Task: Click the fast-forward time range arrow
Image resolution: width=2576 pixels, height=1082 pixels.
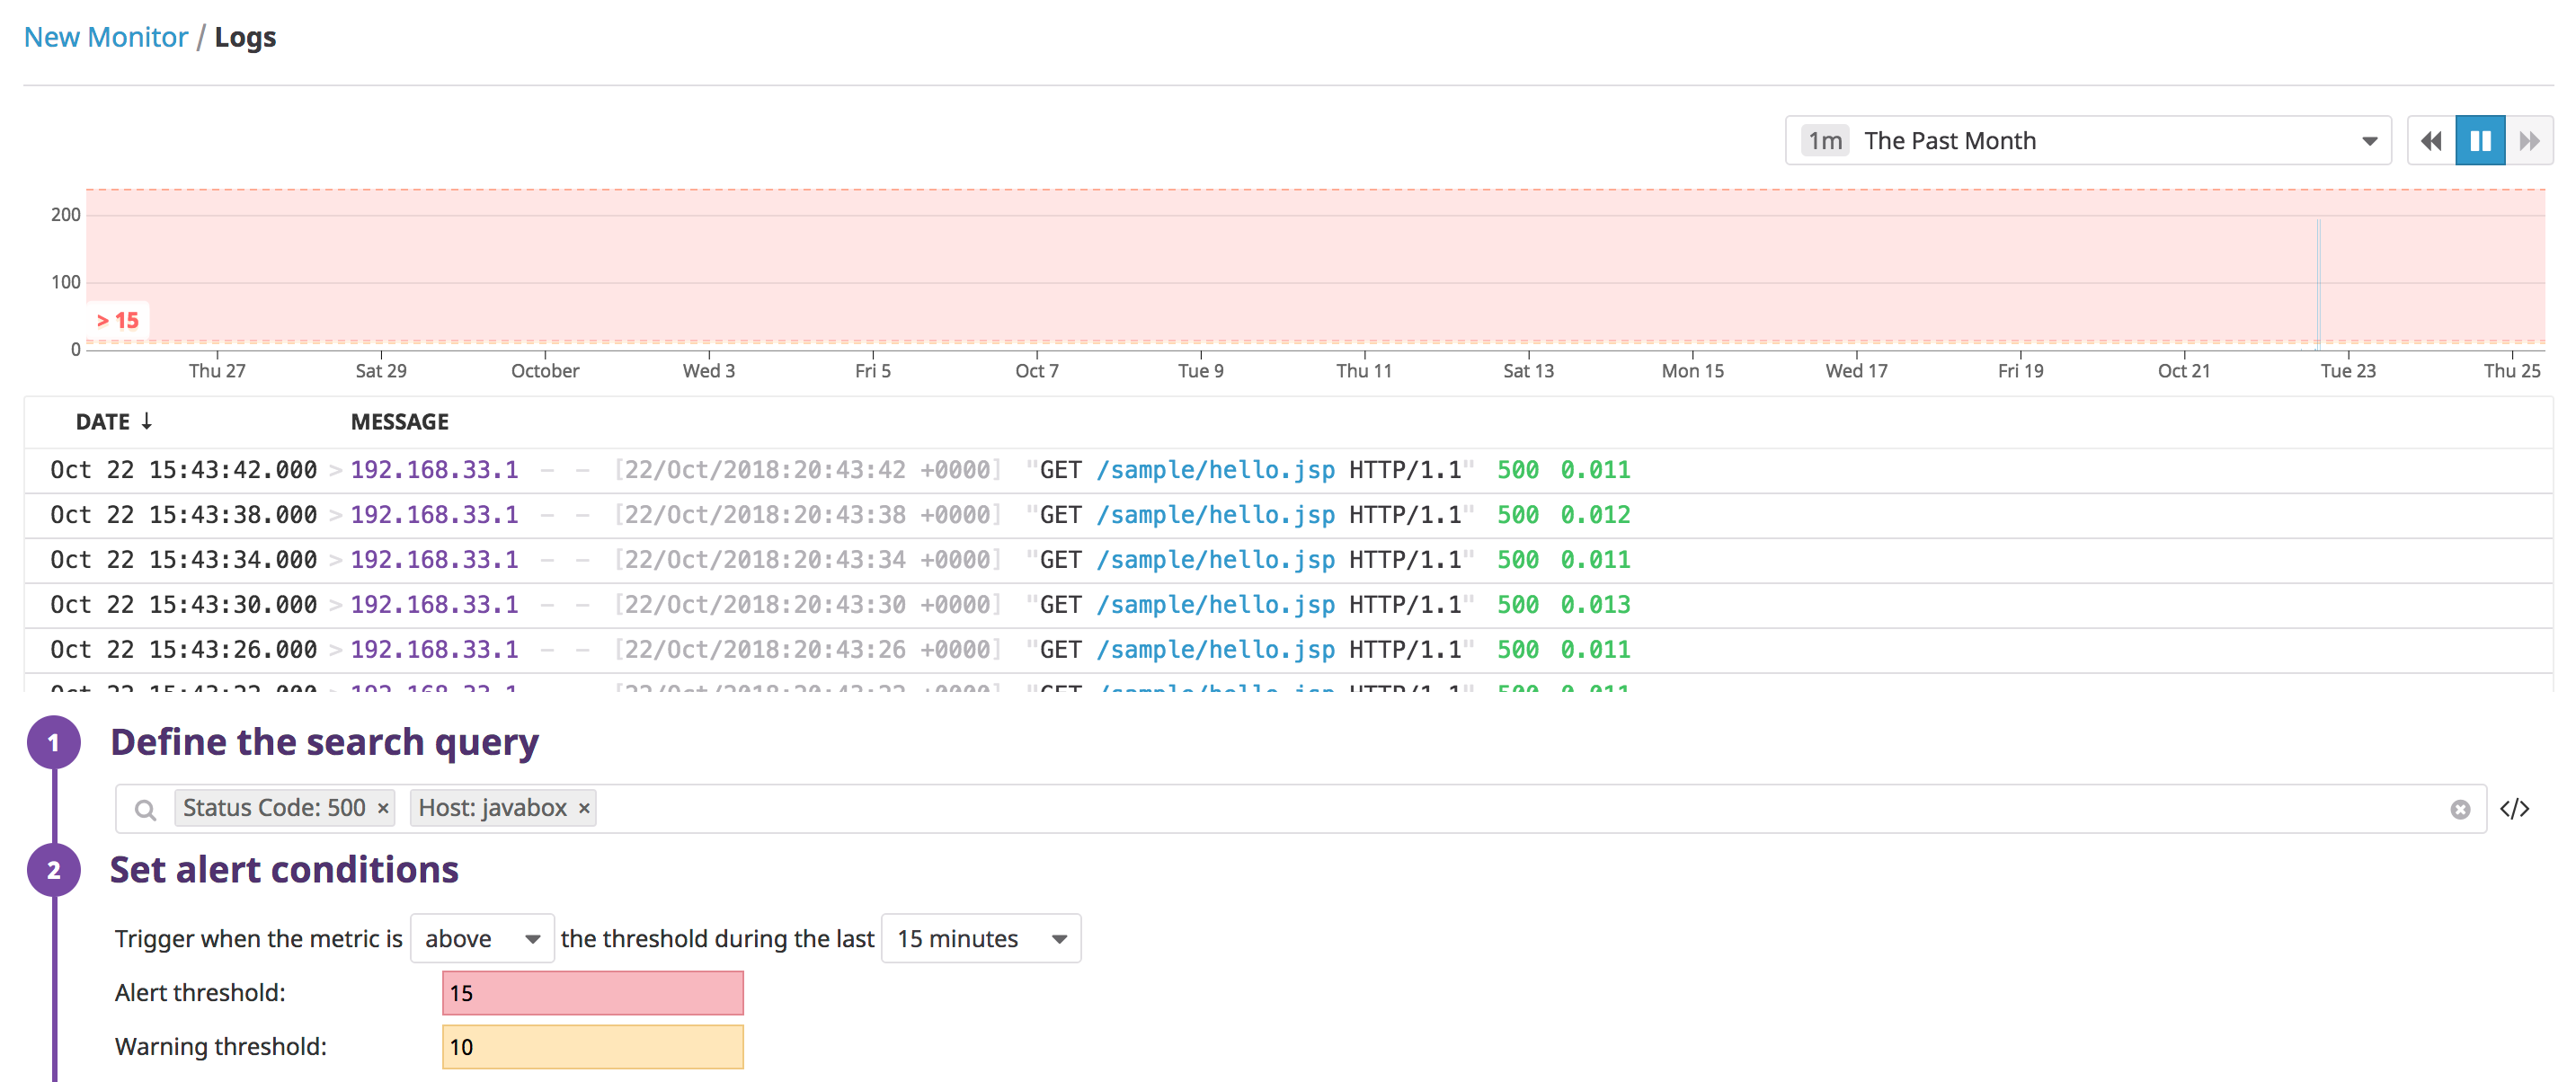Action: click(2529, 140)
